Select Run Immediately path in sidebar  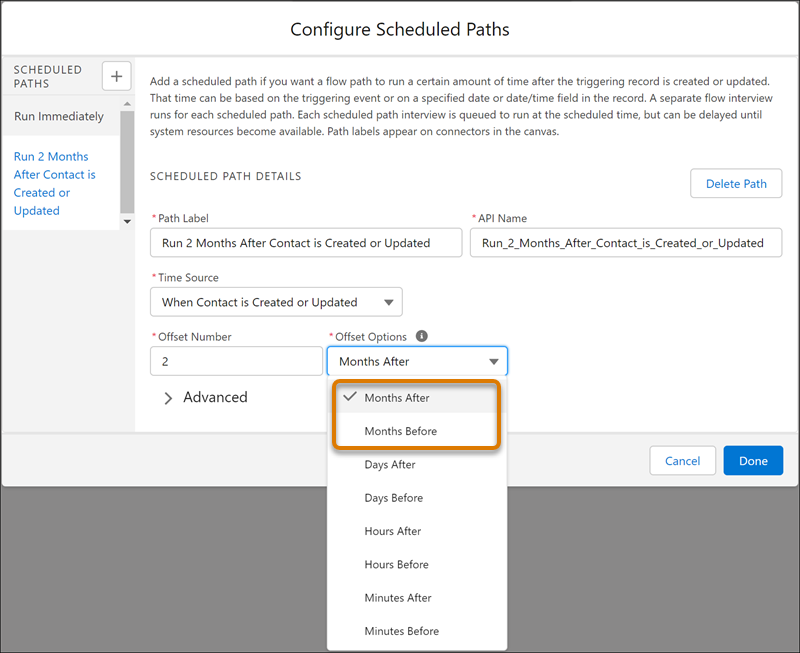[59, 117]
